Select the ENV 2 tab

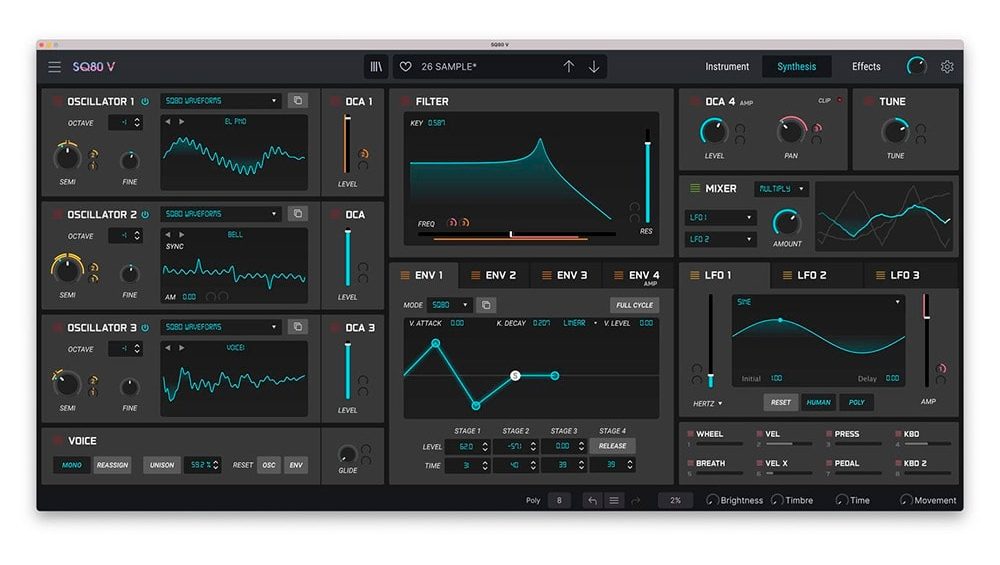(494, 275)
